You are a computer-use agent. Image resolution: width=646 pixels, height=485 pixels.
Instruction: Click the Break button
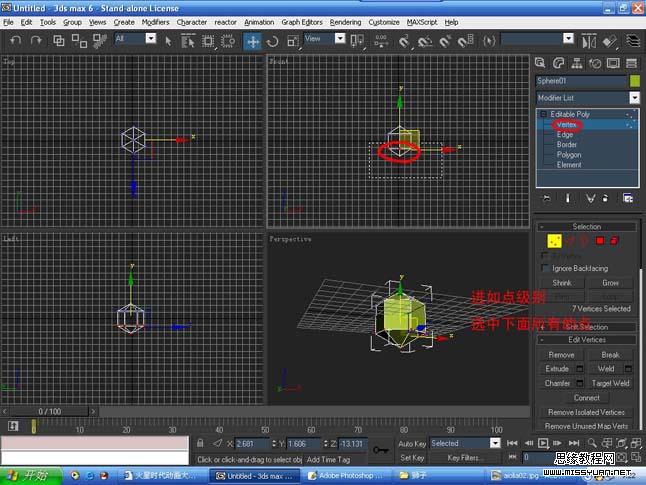pyautogui.click(x=610, y=355)
